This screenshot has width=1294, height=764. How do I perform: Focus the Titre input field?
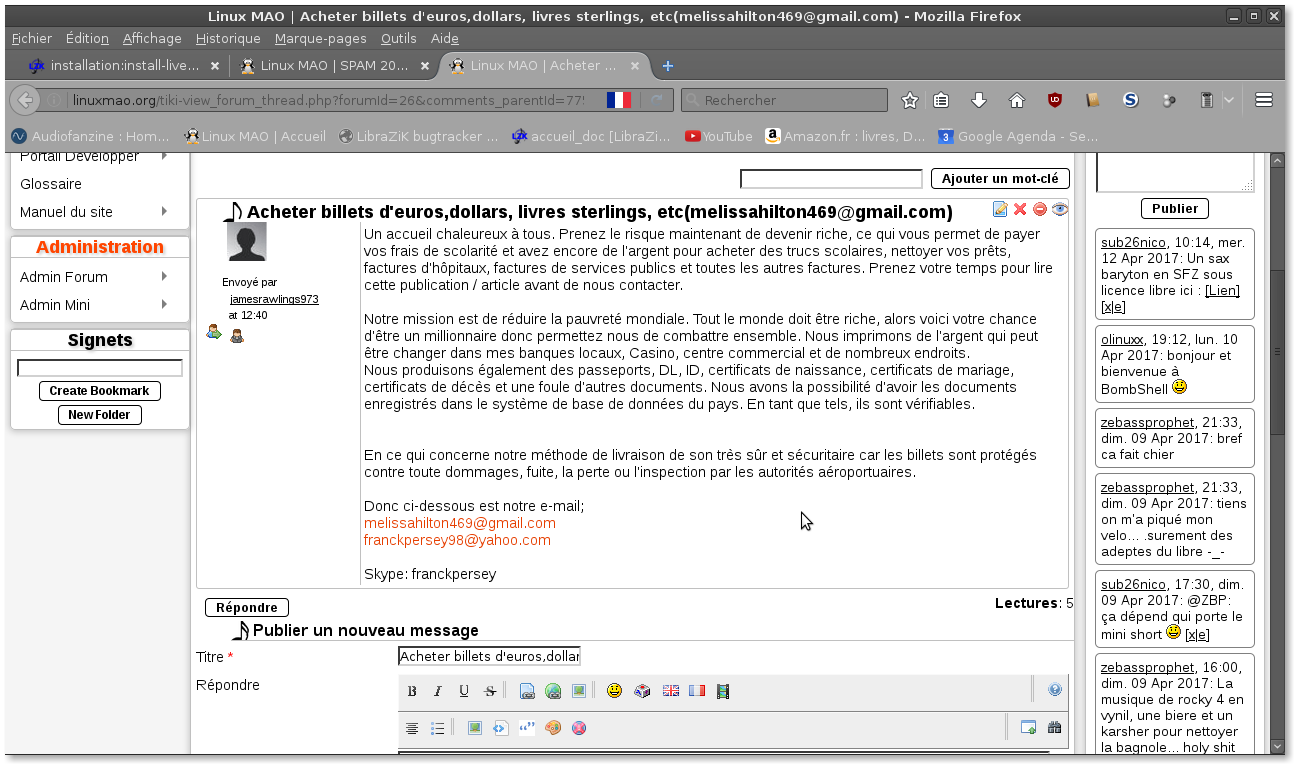489,656
